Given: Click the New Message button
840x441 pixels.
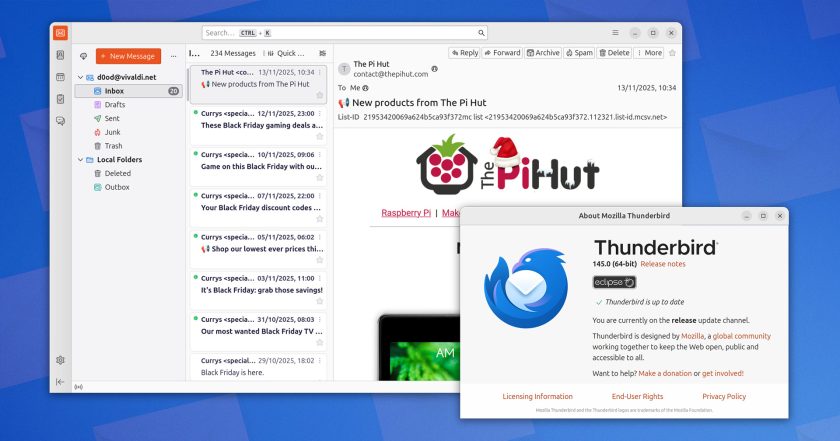Looking at the screenshot, I should [128, 56].
